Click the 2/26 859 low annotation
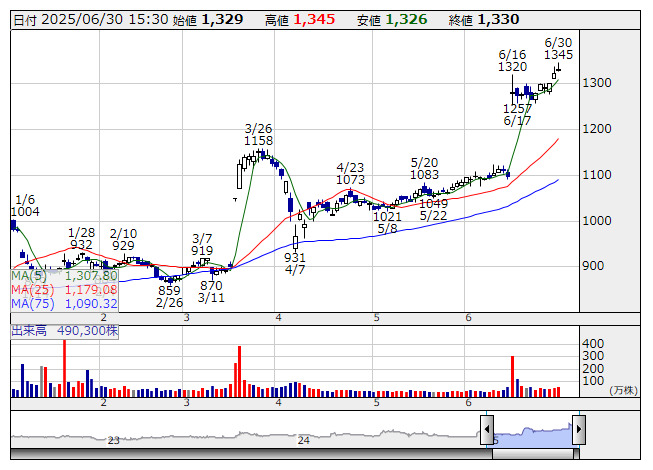 (x=170, y=296)
